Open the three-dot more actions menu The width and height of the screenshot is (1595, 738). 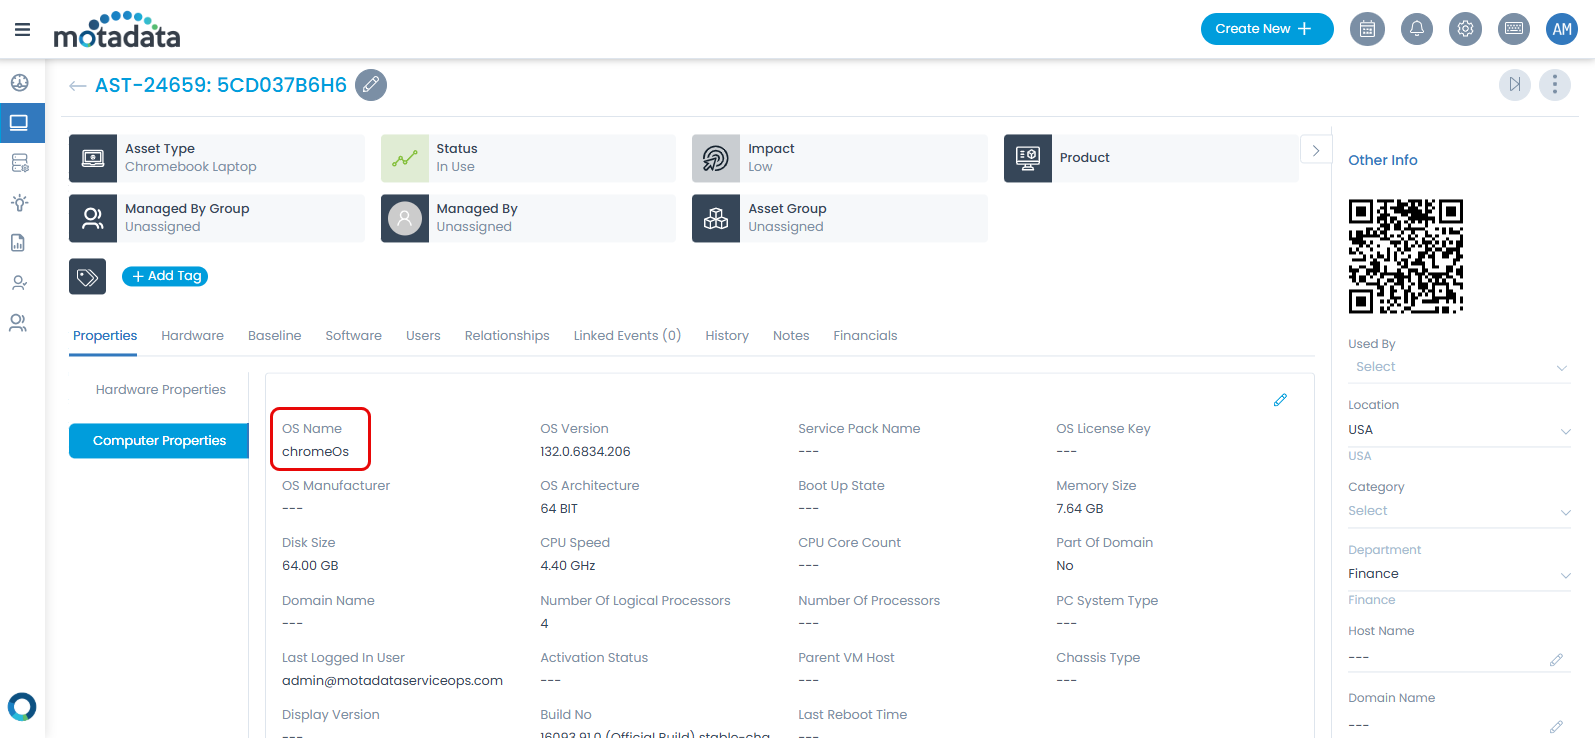tap(1554, 85)
